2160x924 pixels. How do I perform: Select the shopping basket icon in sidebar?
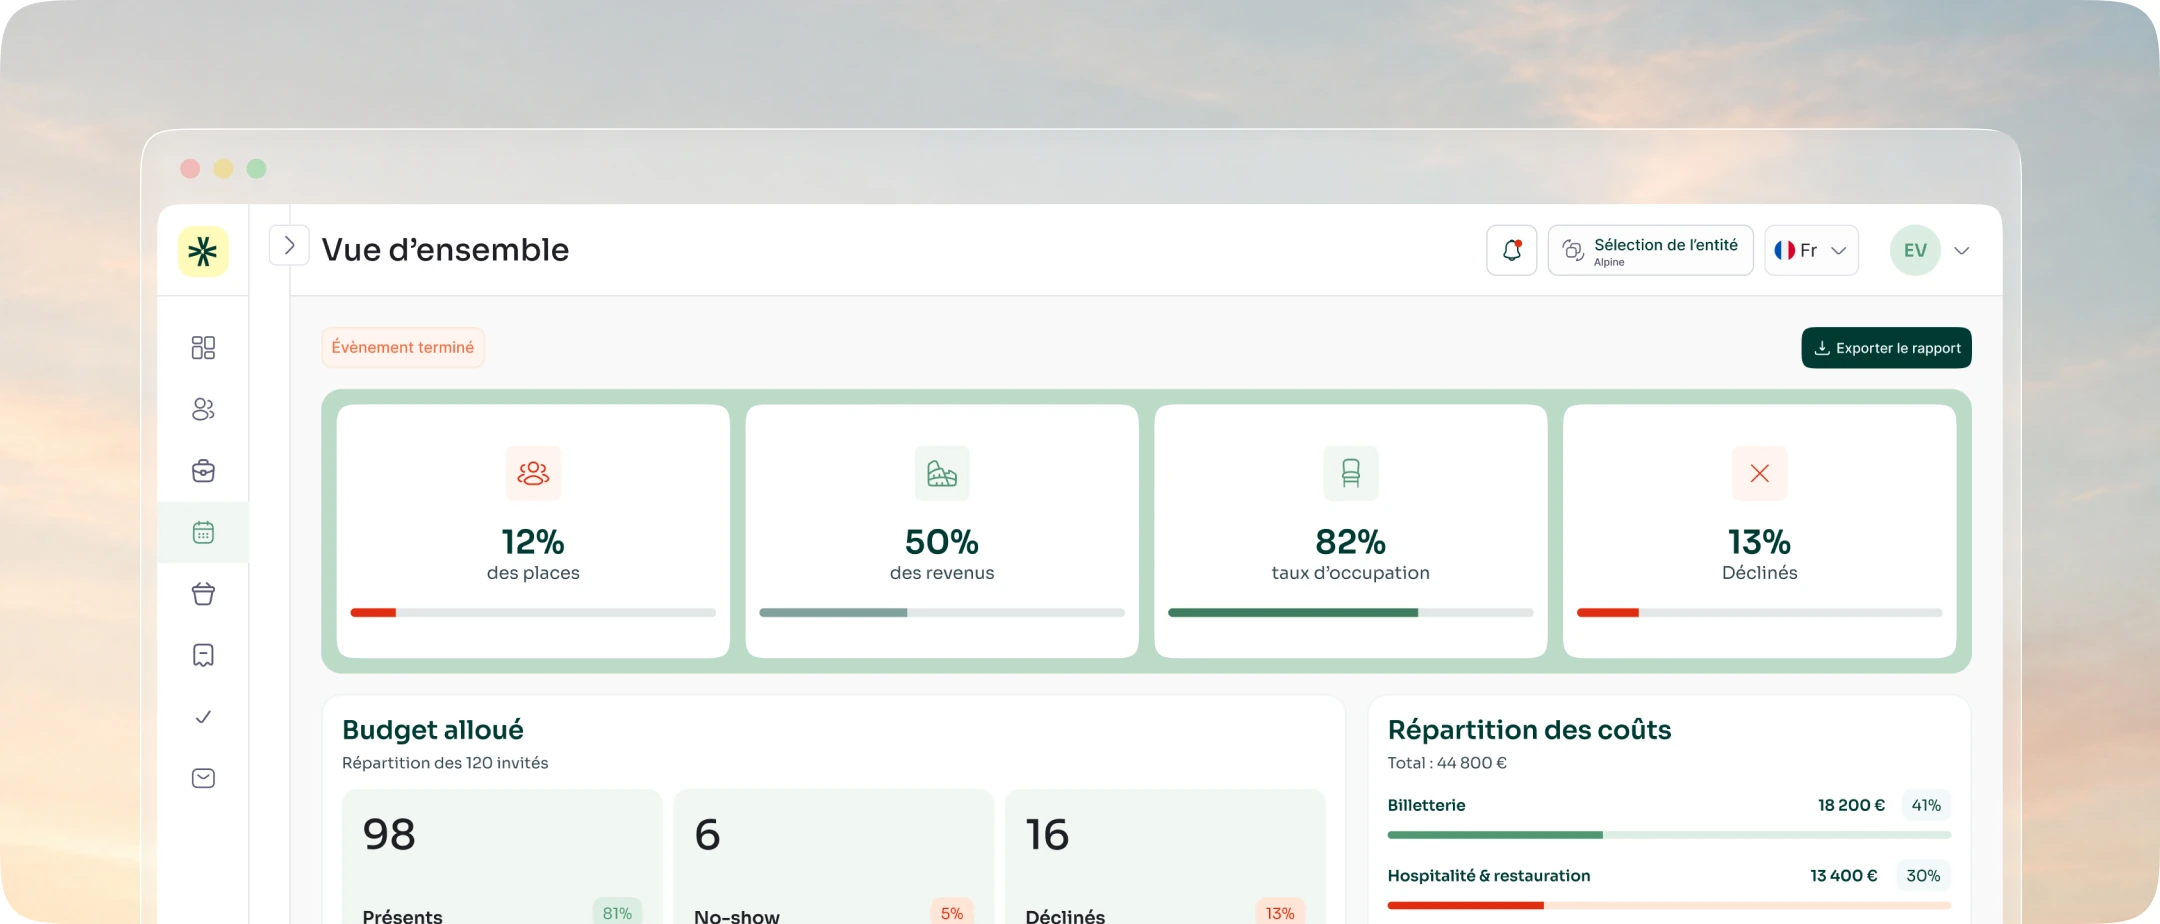tap(203, 594)
